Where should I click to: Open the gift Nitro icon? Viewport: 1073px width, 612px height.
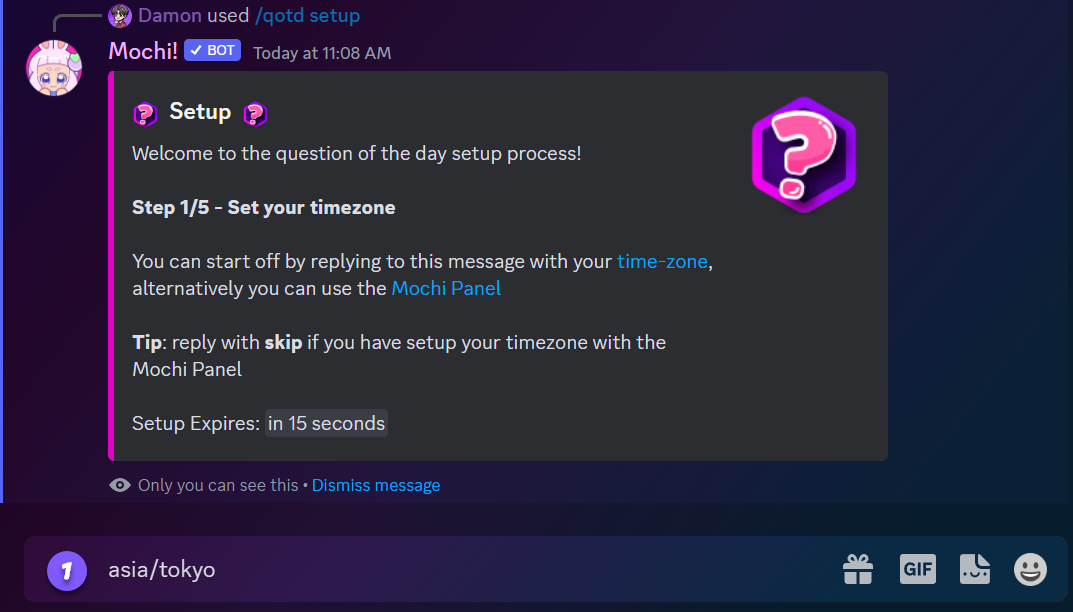point(858,570)
